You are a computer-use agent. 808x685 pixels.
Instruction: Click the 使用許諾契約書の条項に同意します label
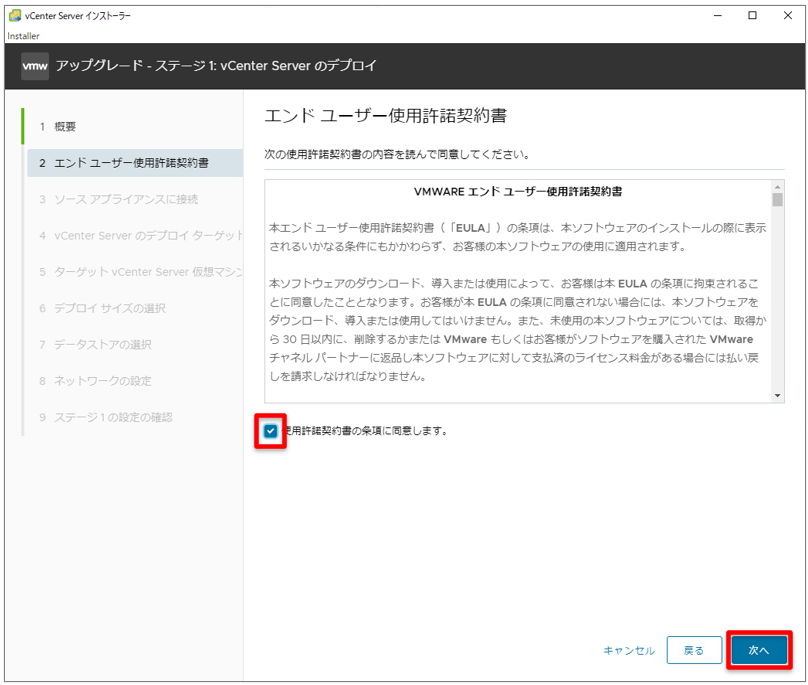point(366,431)
